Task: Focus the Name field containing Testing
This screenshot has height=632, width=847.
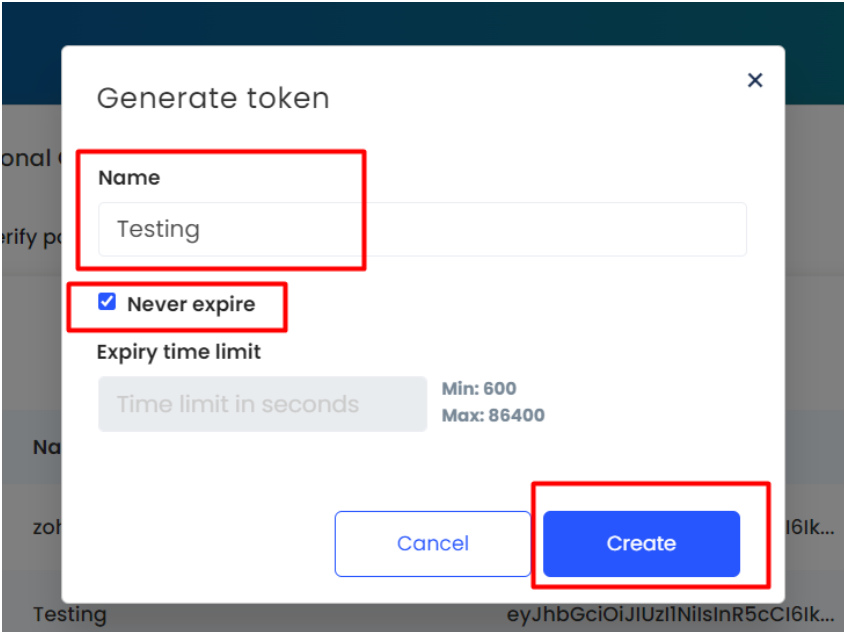Action: [x=422, y=229]
